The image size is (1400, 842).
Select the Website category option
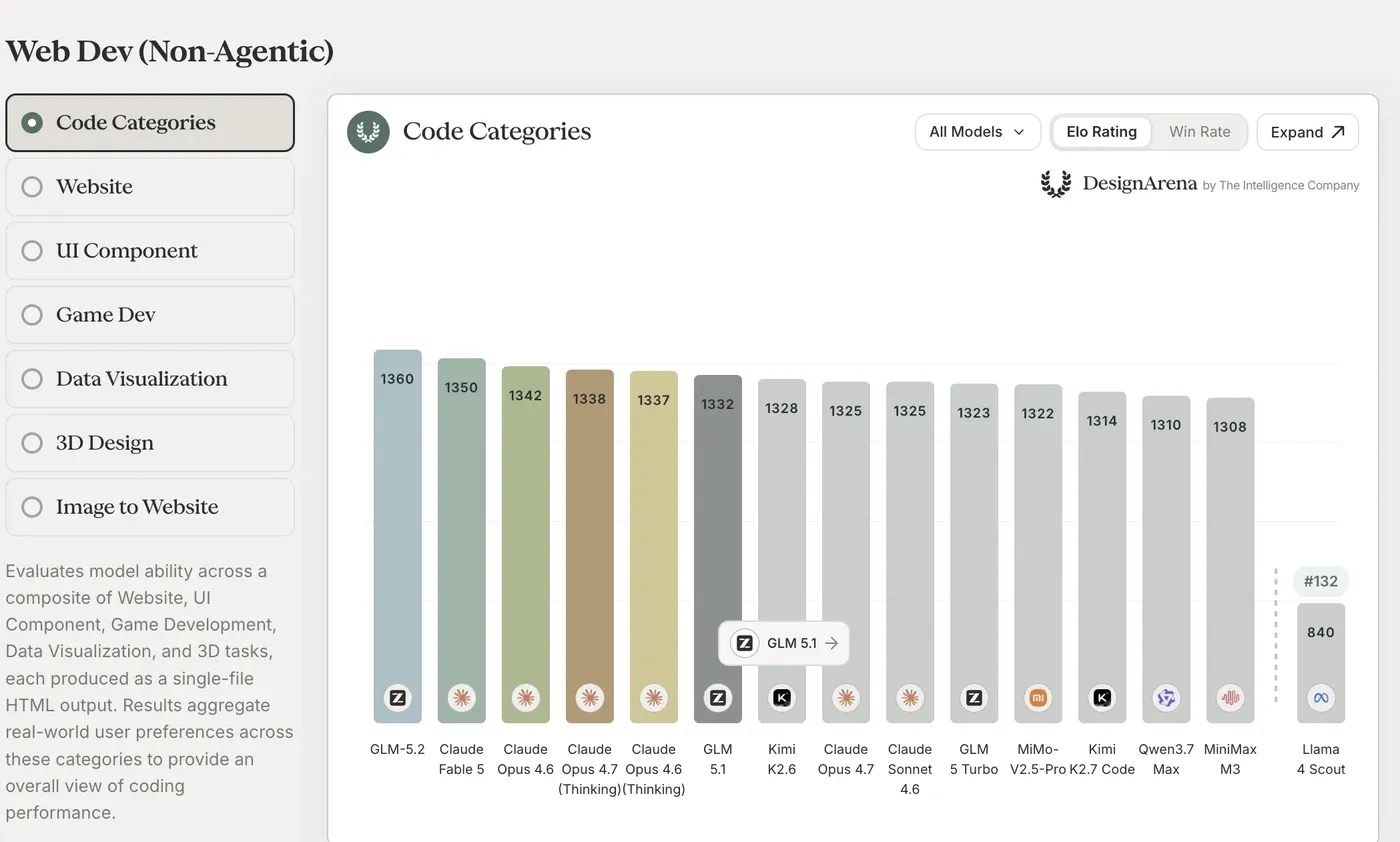(x=150, y=187)
